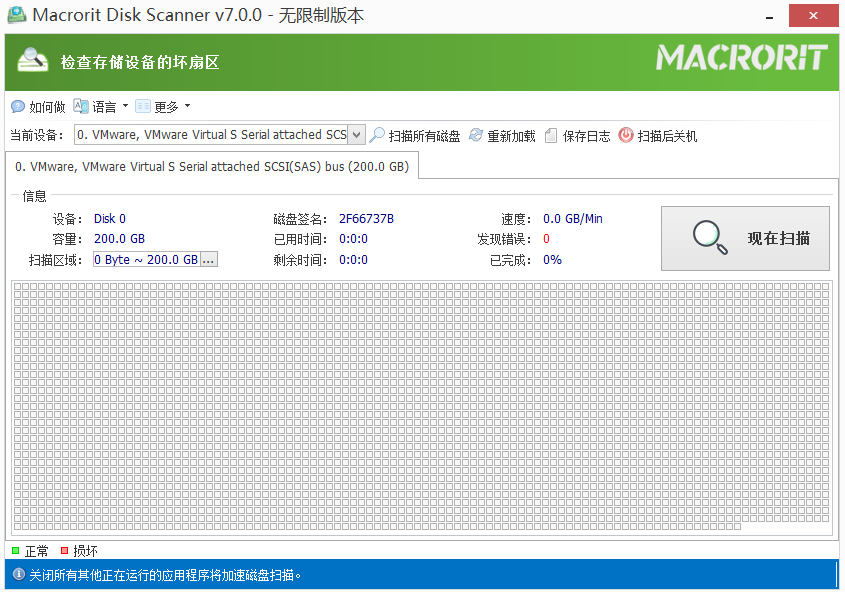Select the VMware Virtual S disk tab
Screen dimensions: 845x592
coord(212,166)
